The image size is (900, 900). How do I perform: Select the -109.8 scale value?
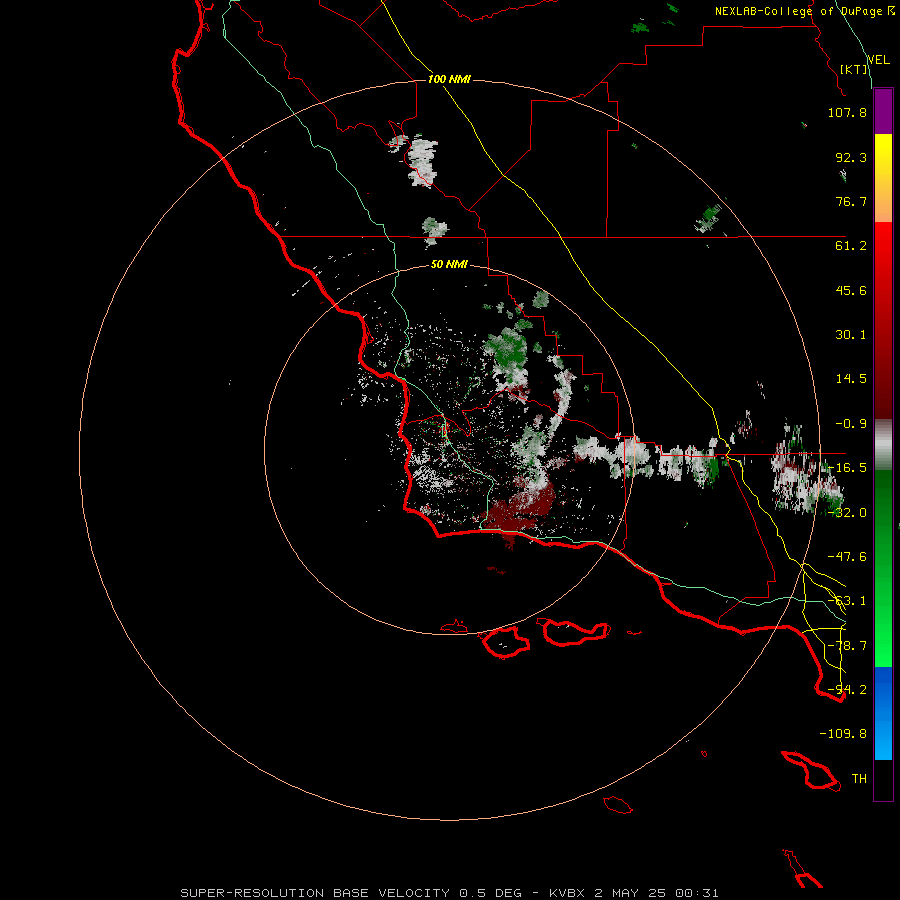(843, 734)
